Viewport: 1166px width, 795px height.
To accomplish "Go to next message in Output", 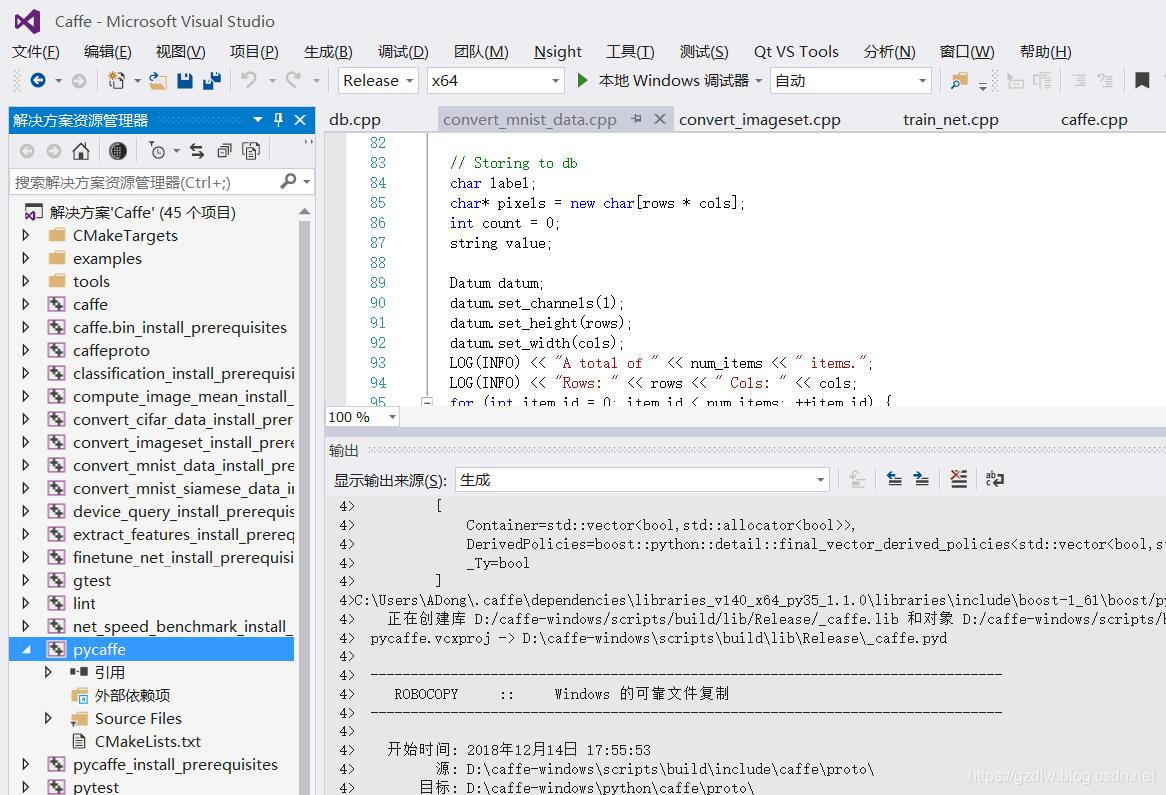I will (x=921, y=480).
